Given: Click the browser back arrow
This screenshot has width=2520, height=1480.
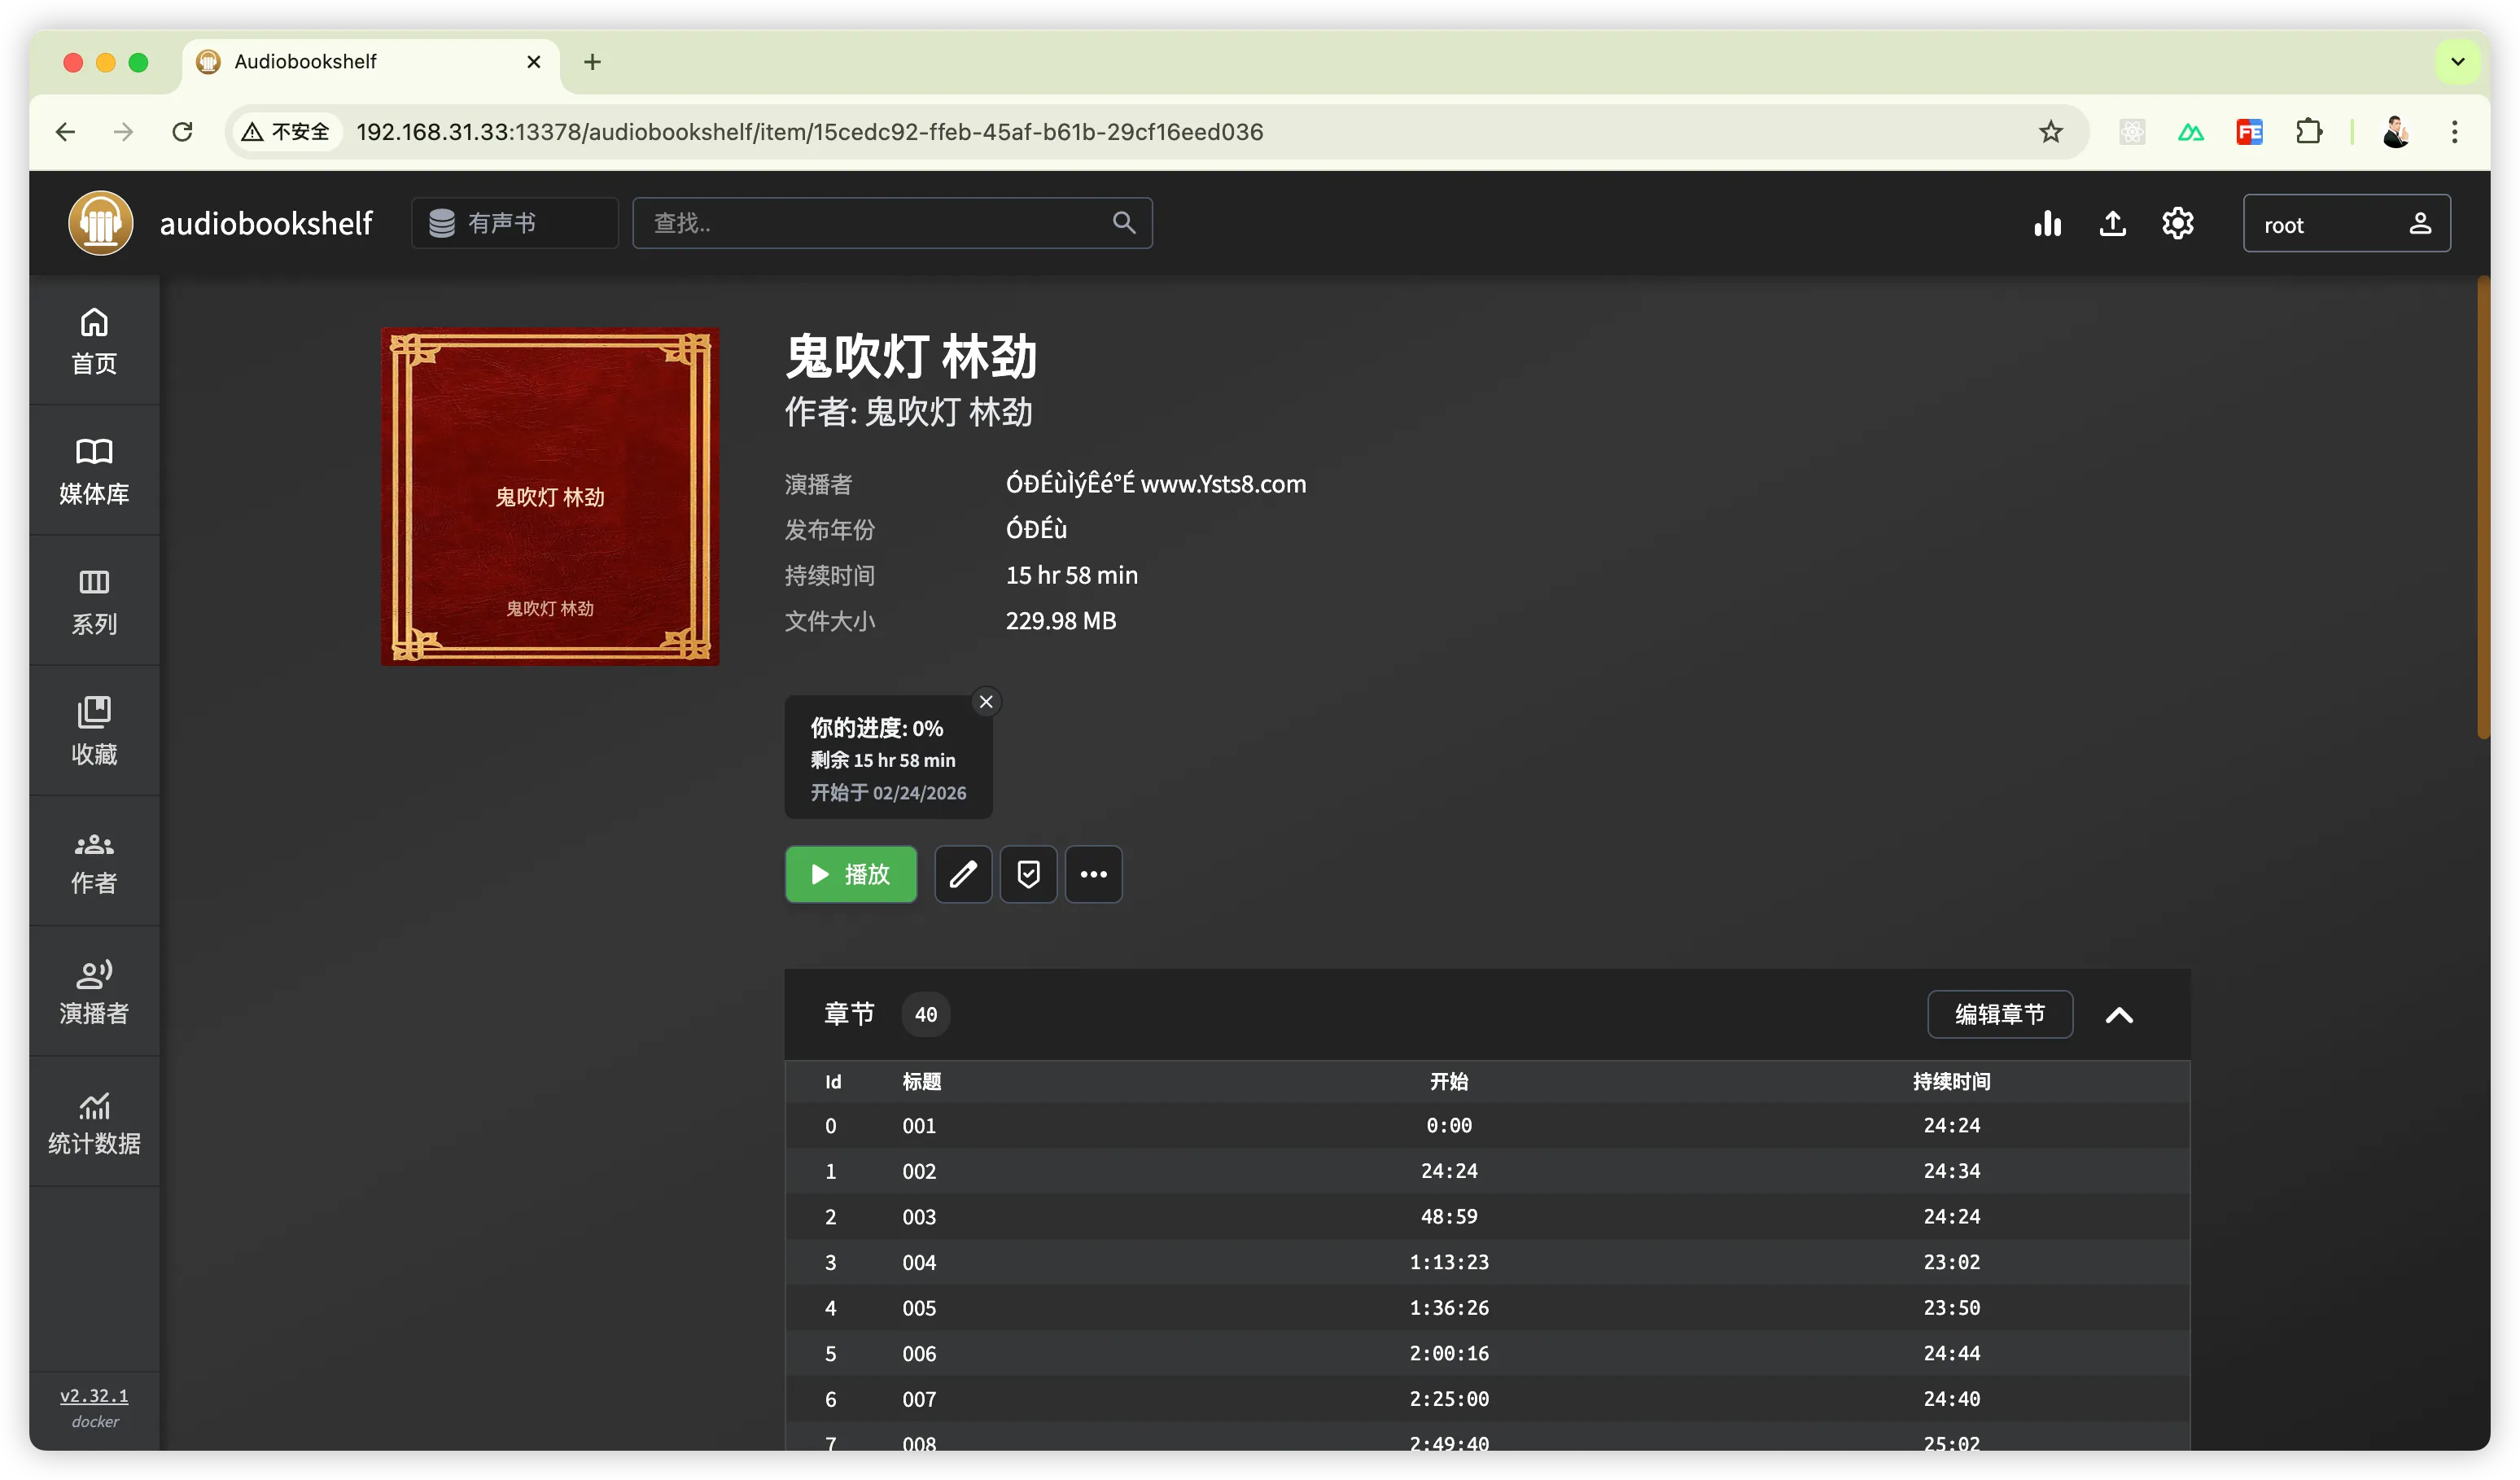Looking at the screenshot, I should 66,132.
